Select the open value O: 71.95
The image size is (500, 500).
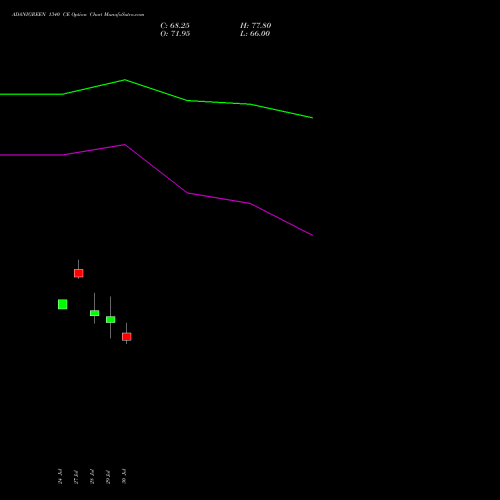click(175, 34)
